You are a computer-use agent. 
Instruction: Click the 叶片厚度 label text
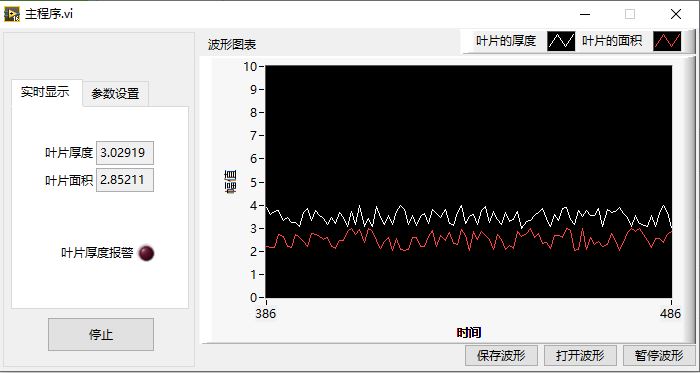point(69,153)
